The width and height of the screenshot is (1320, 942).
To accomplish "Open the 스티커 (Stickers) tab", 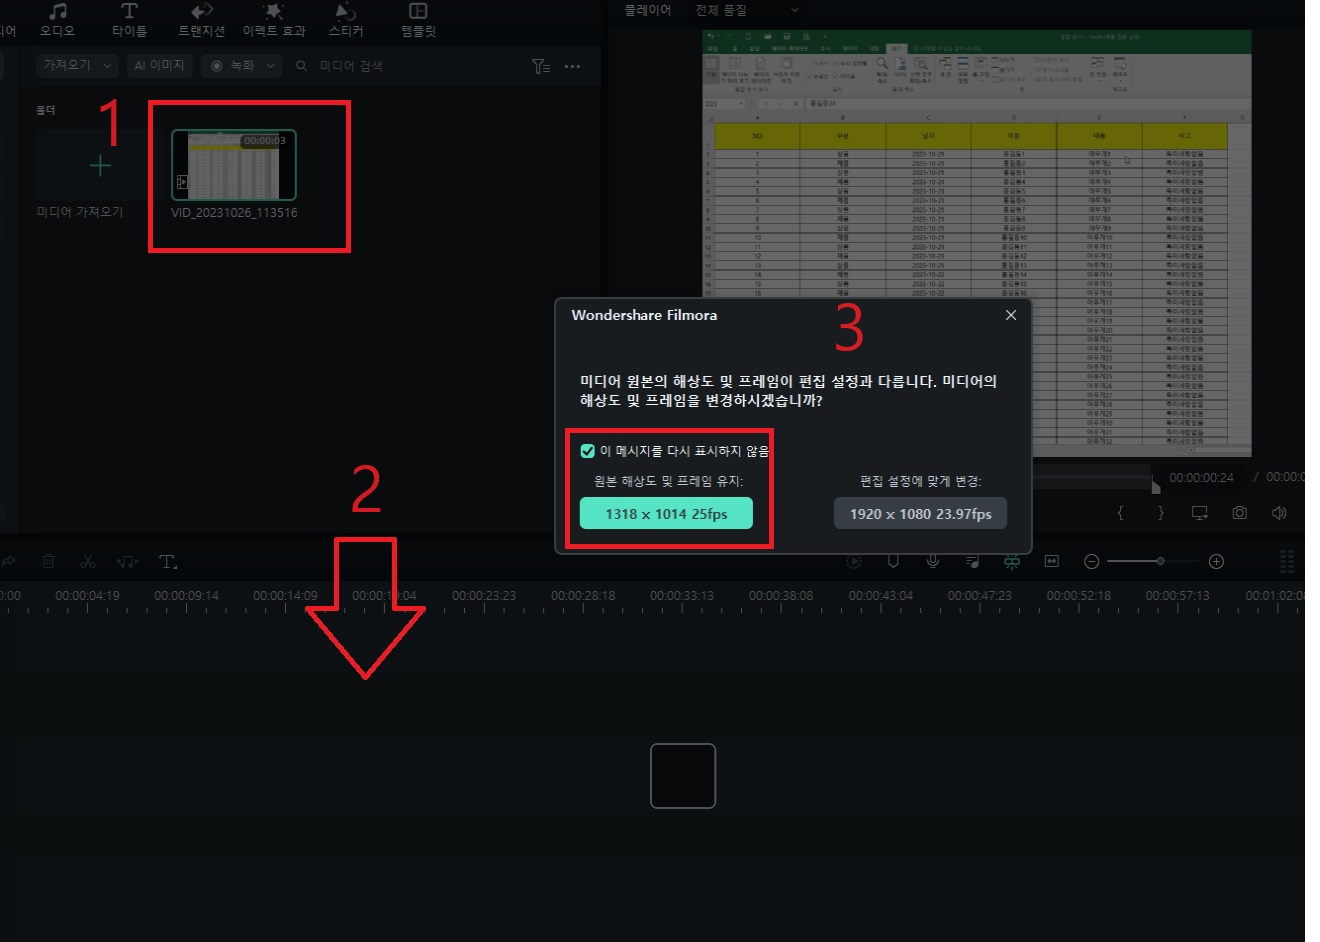I will 346,20.
